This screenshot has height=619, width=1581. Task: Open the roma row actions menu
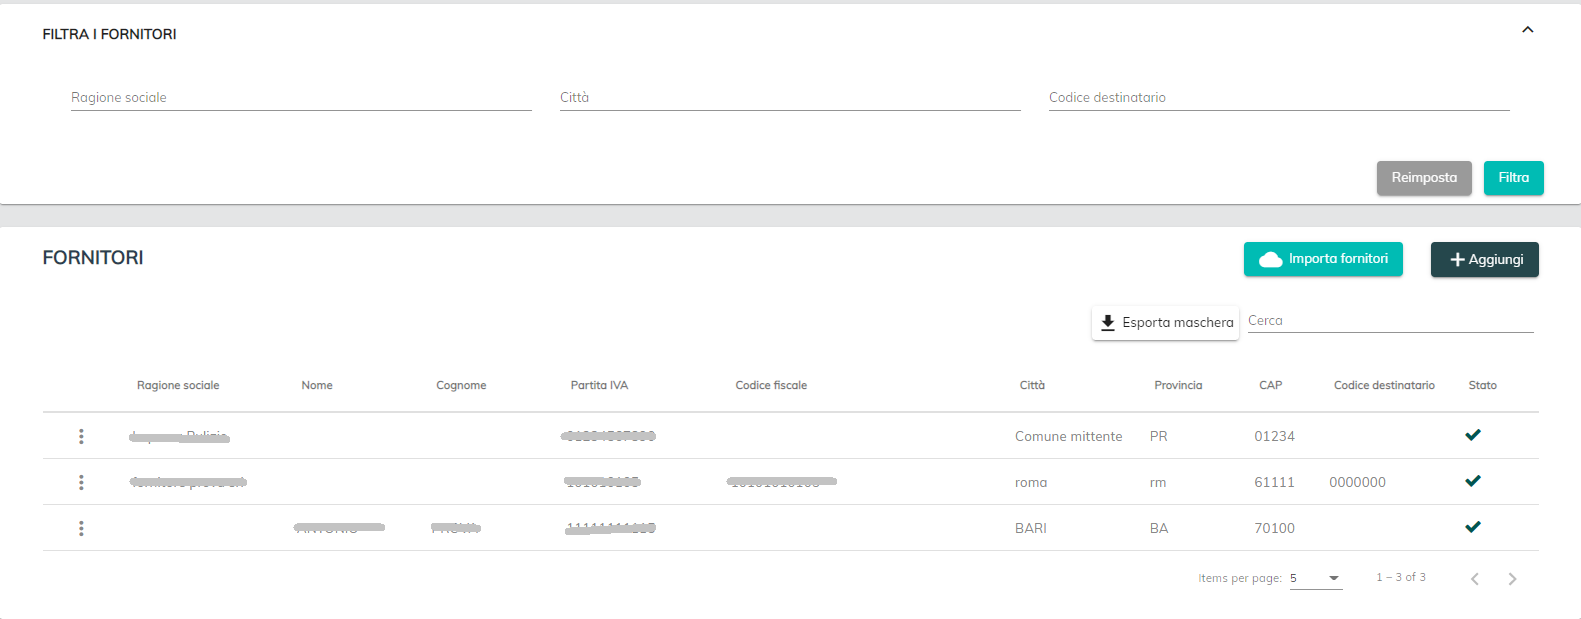(81, 482)
